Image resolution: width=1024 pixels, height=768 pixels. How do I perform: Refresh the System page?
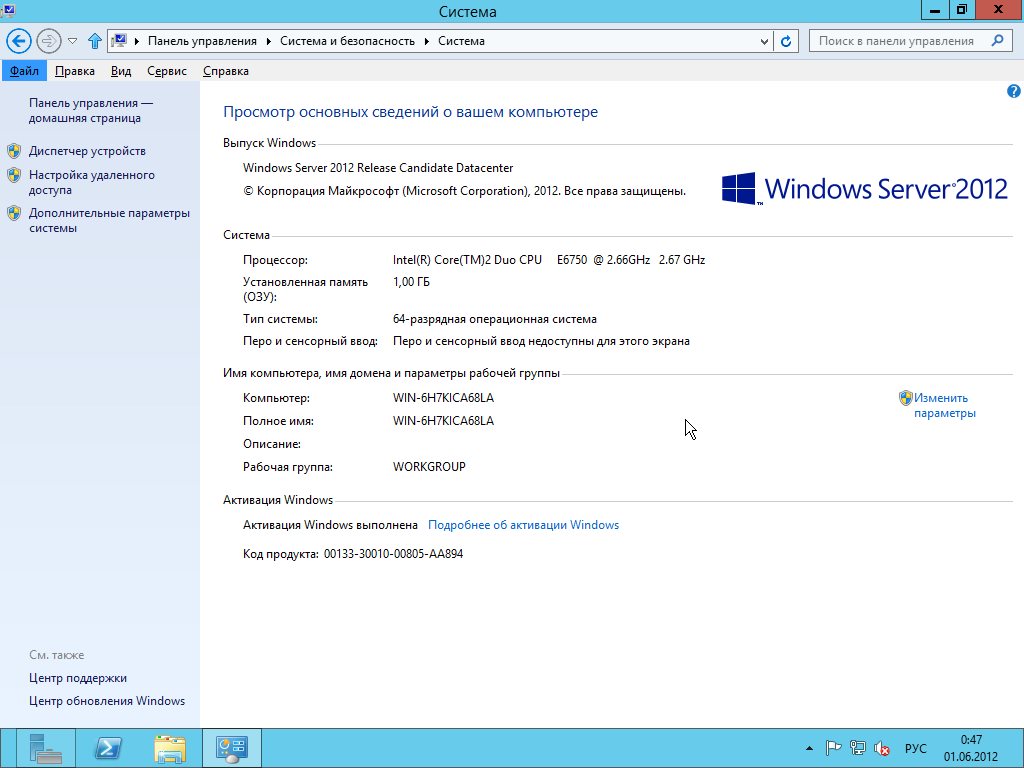tap(786, 41)
